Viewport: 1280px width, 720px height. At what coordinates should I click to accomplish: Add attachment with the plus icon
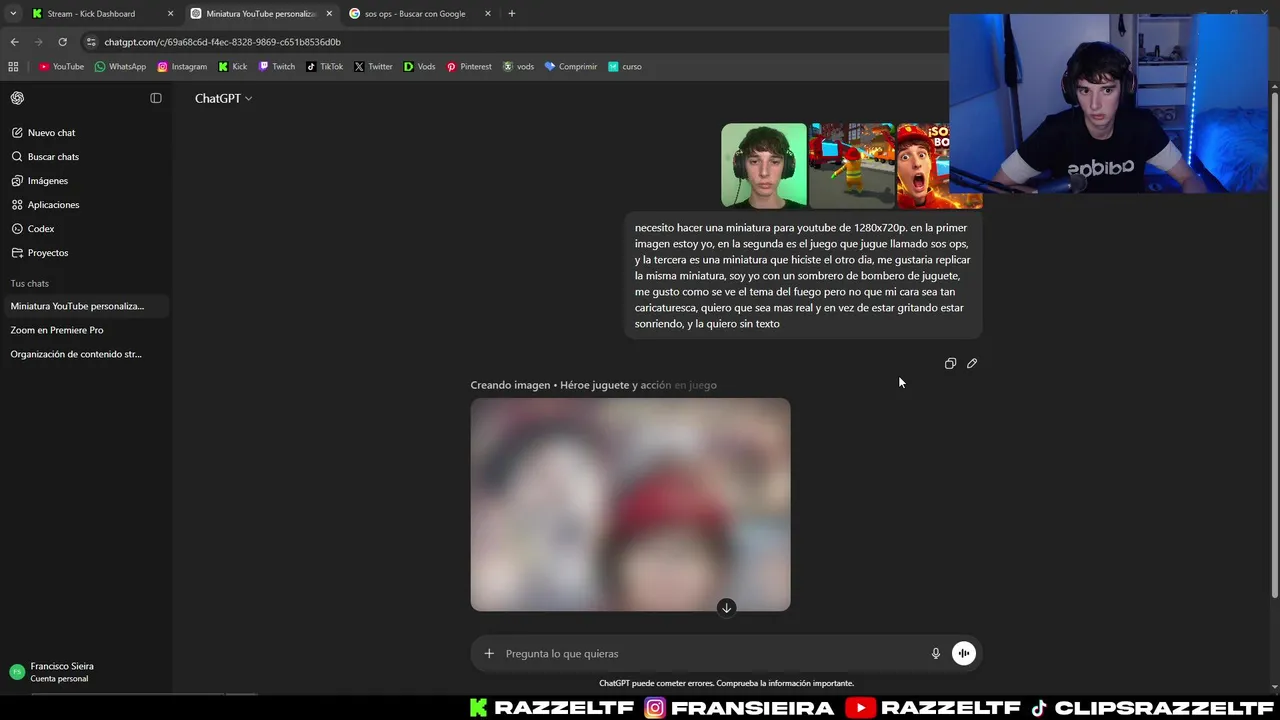pos(489,653)
